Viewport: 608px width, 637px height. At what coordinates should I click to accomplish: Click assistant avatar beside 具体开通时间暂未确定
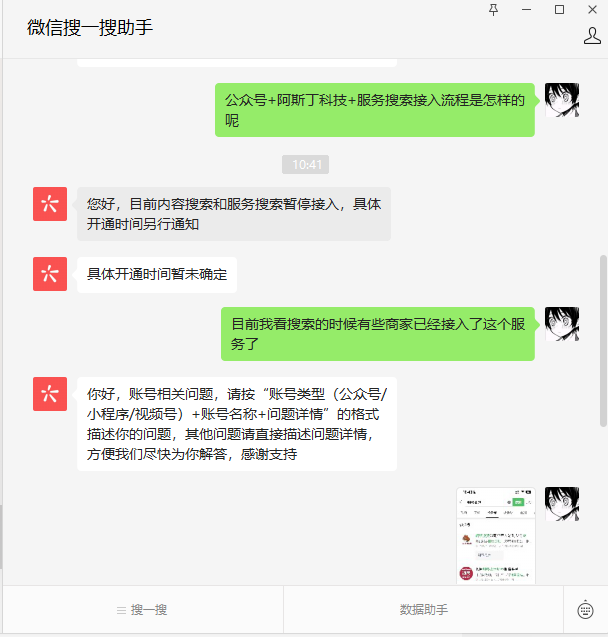(50, 274)
